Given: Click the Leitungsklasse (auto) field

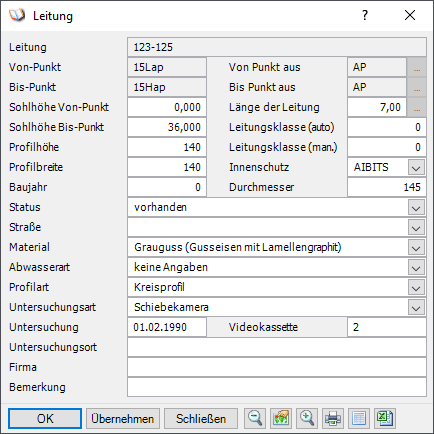Looking at the screenshot, I should coord(387,127).
